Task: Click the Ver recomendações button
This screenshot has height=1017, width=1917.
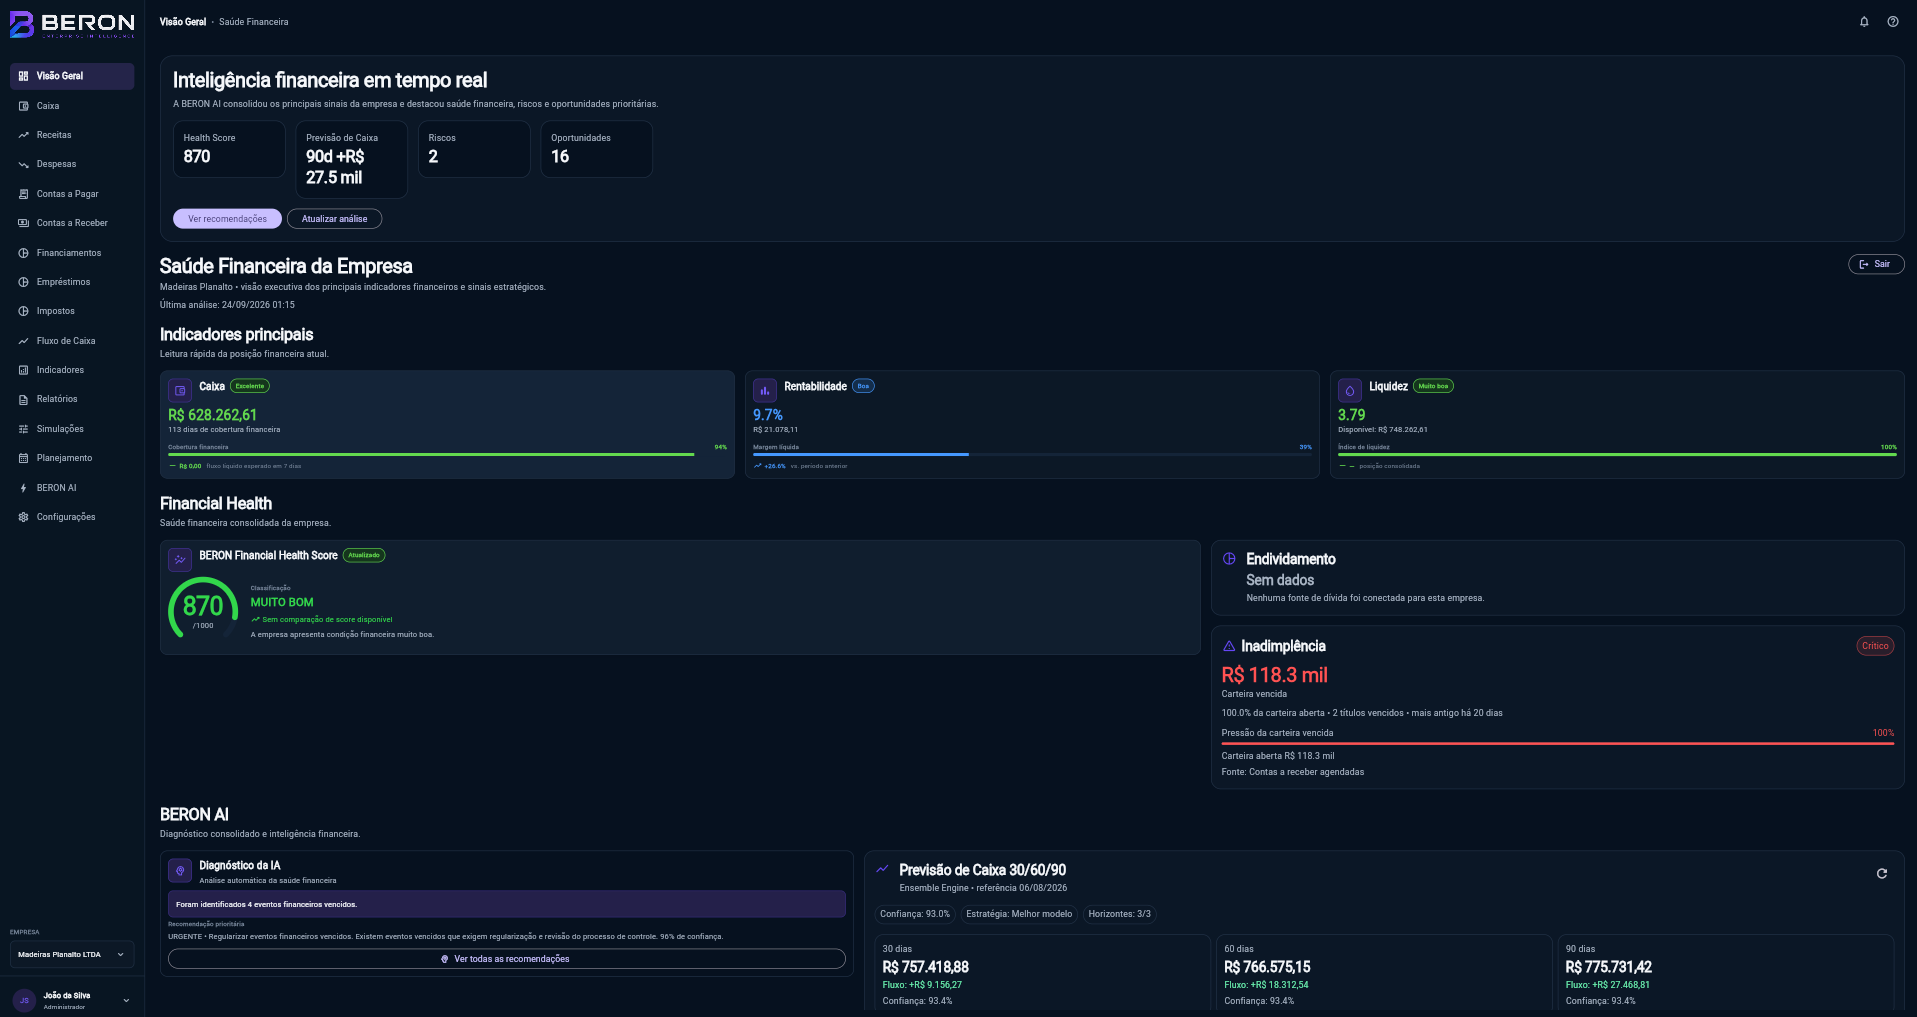Action: [x=227, y=218]
